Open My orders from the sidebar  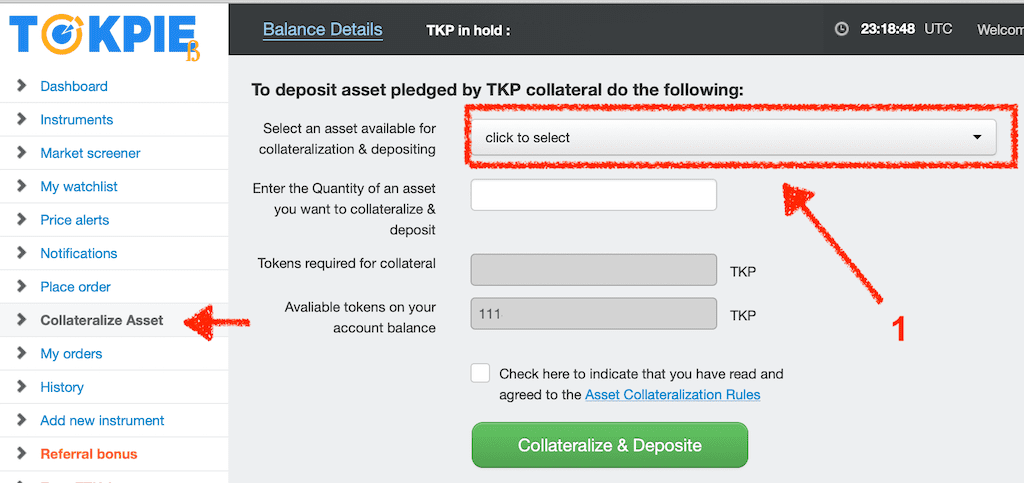(x=71, y=354)
